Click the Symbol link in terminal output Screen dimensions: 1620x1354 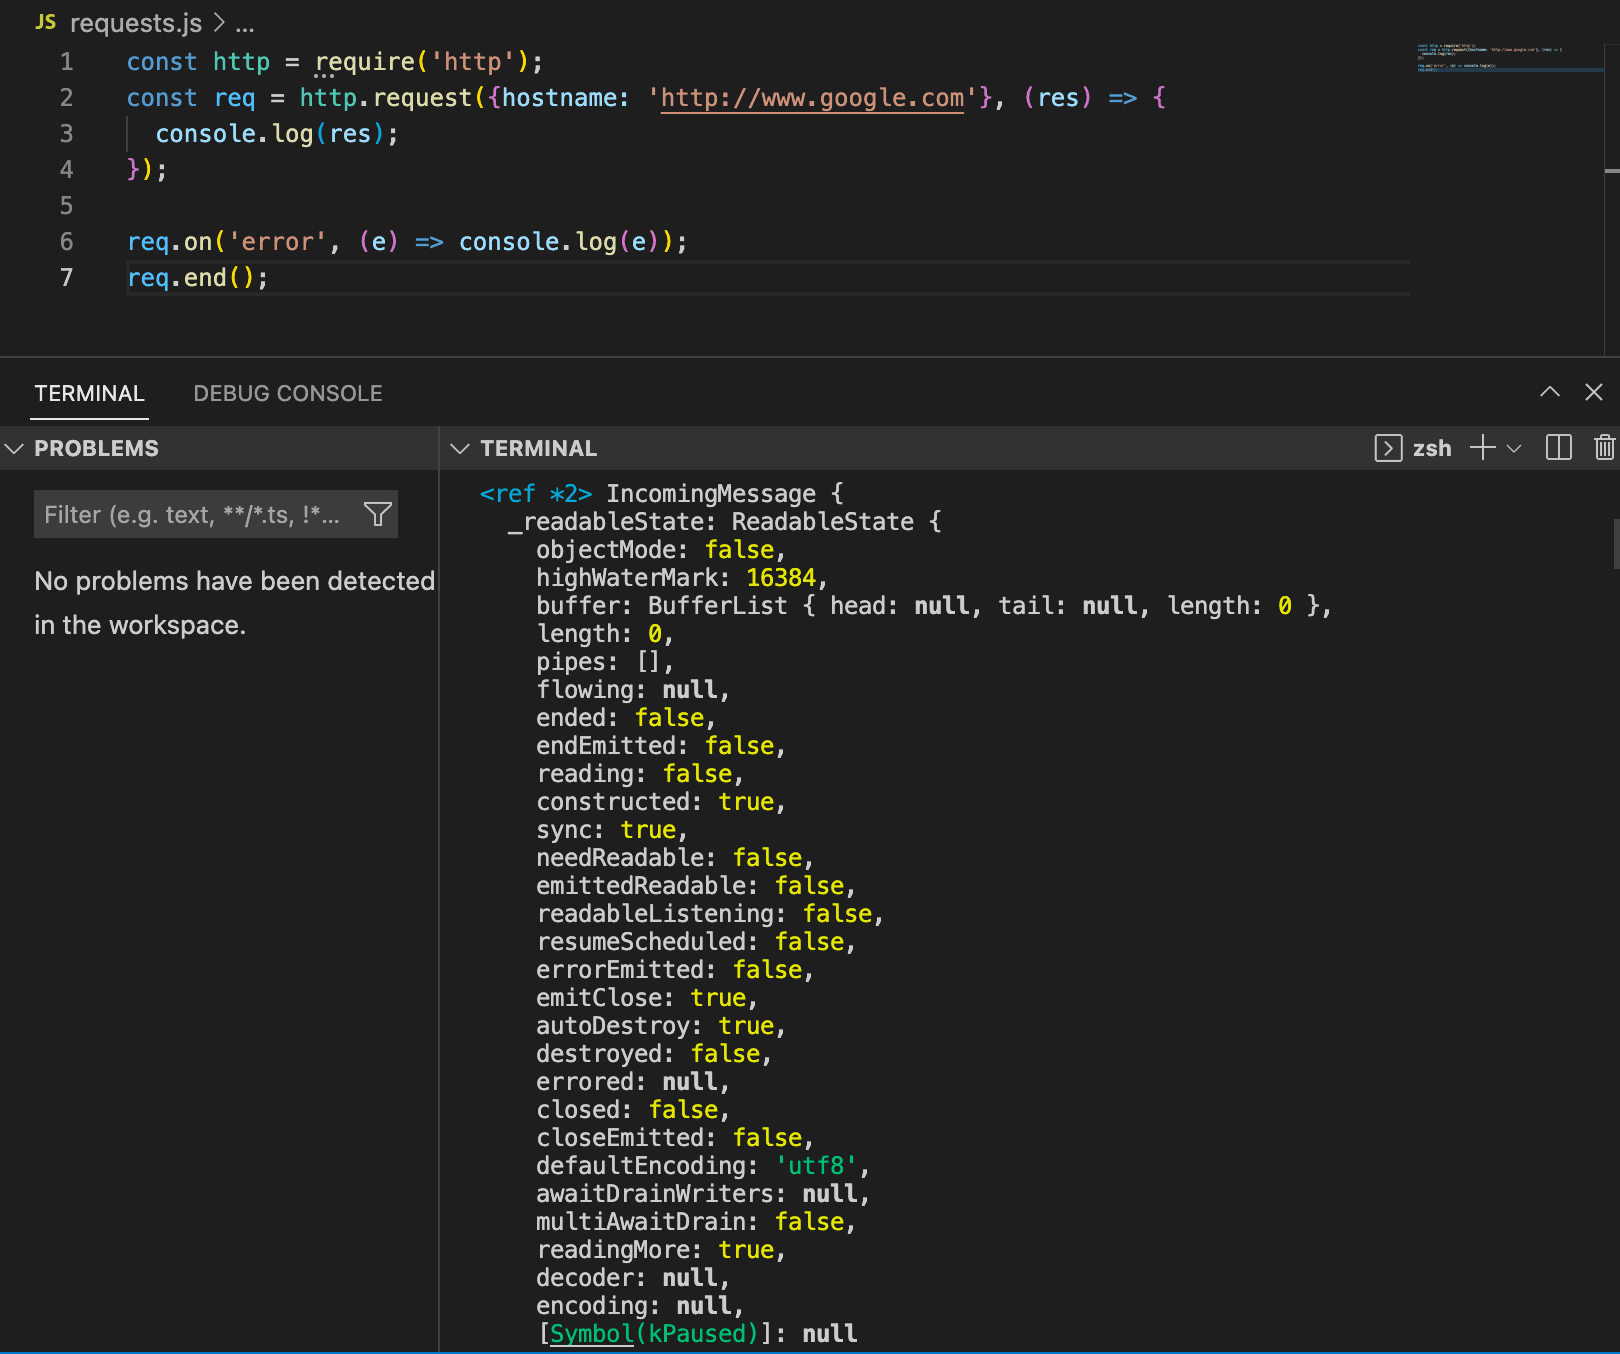(x=592, y=1333)
